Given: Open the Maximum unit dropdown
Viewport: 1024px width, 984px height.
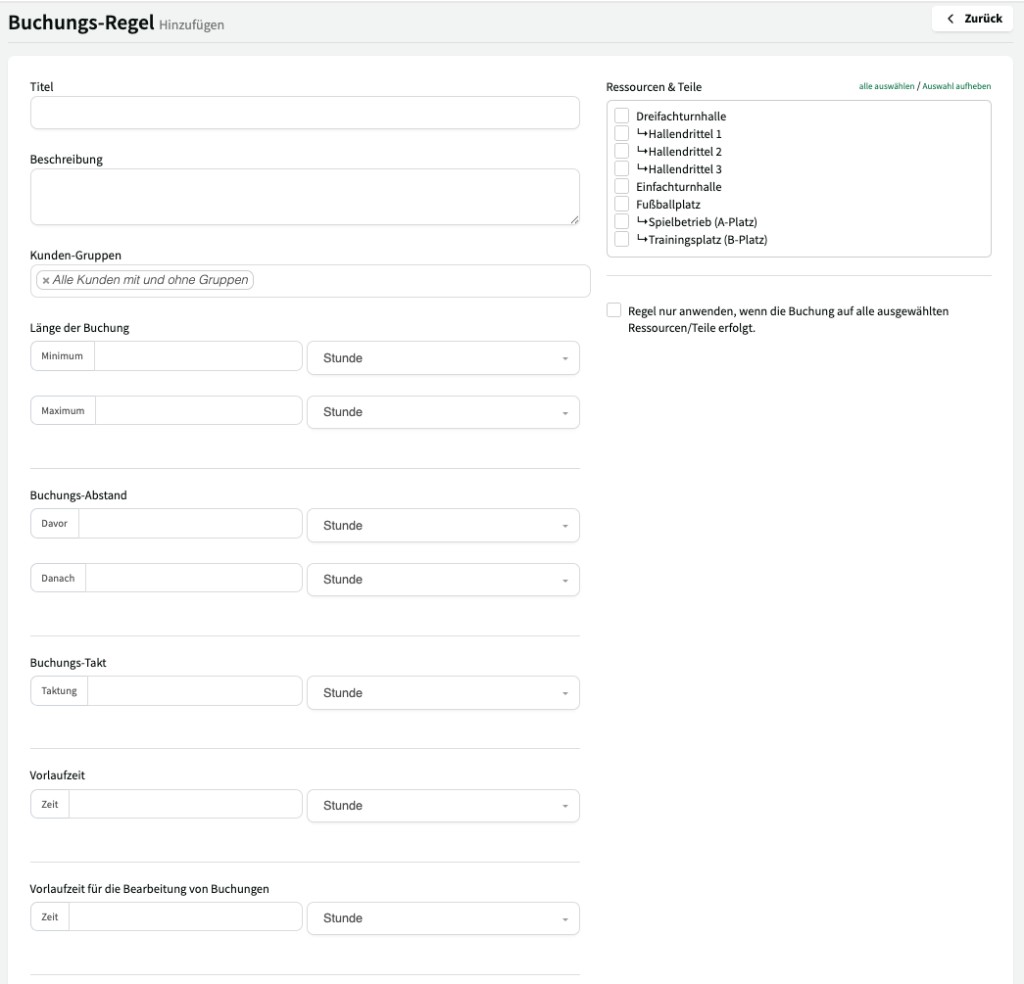Looking at the screenshot, I should pyautogui.click(x=443, y=412).
